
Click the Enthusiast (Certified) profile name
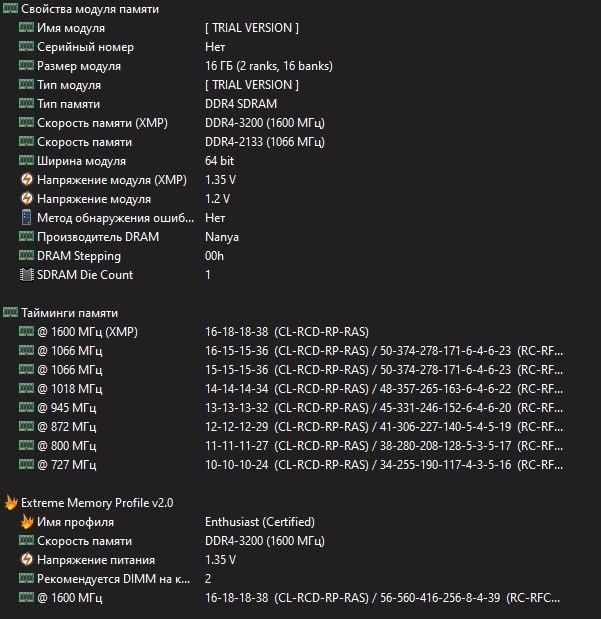(260, 522)
